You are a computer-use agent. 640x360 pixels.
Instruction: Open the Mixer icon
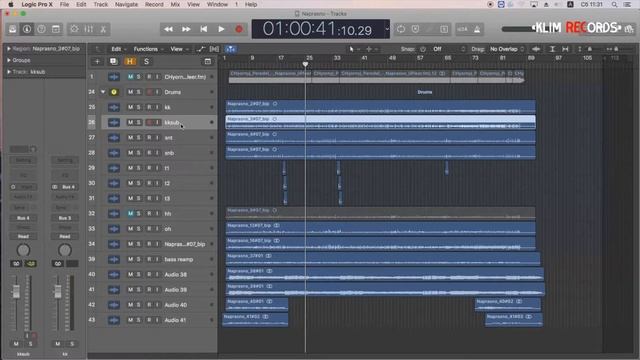coord(89,29)
